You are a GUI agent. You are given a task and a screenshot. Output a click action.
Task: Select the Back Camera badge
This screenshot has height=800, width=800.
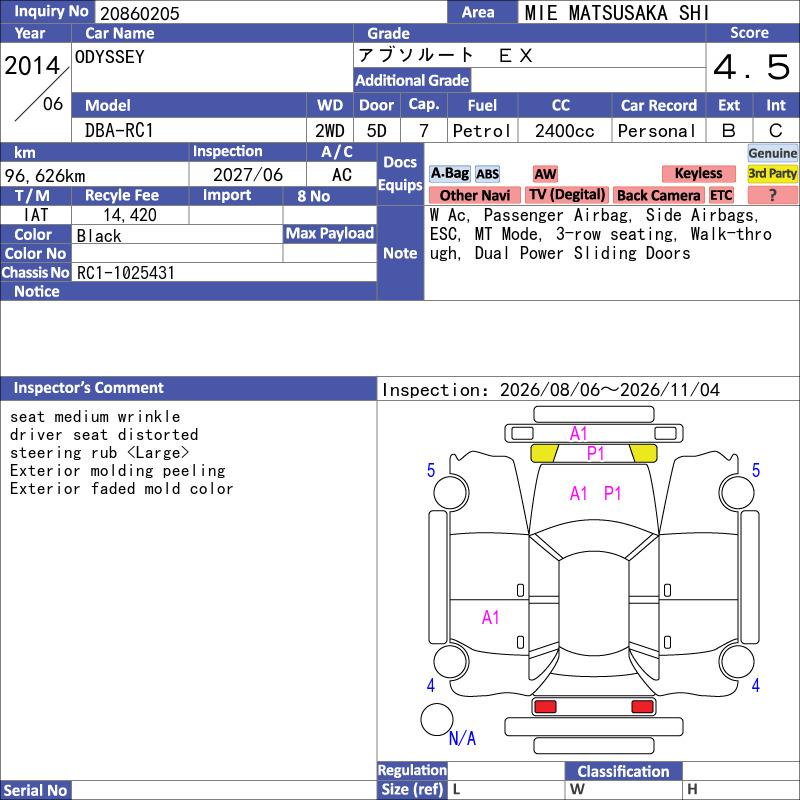point(658,195)
